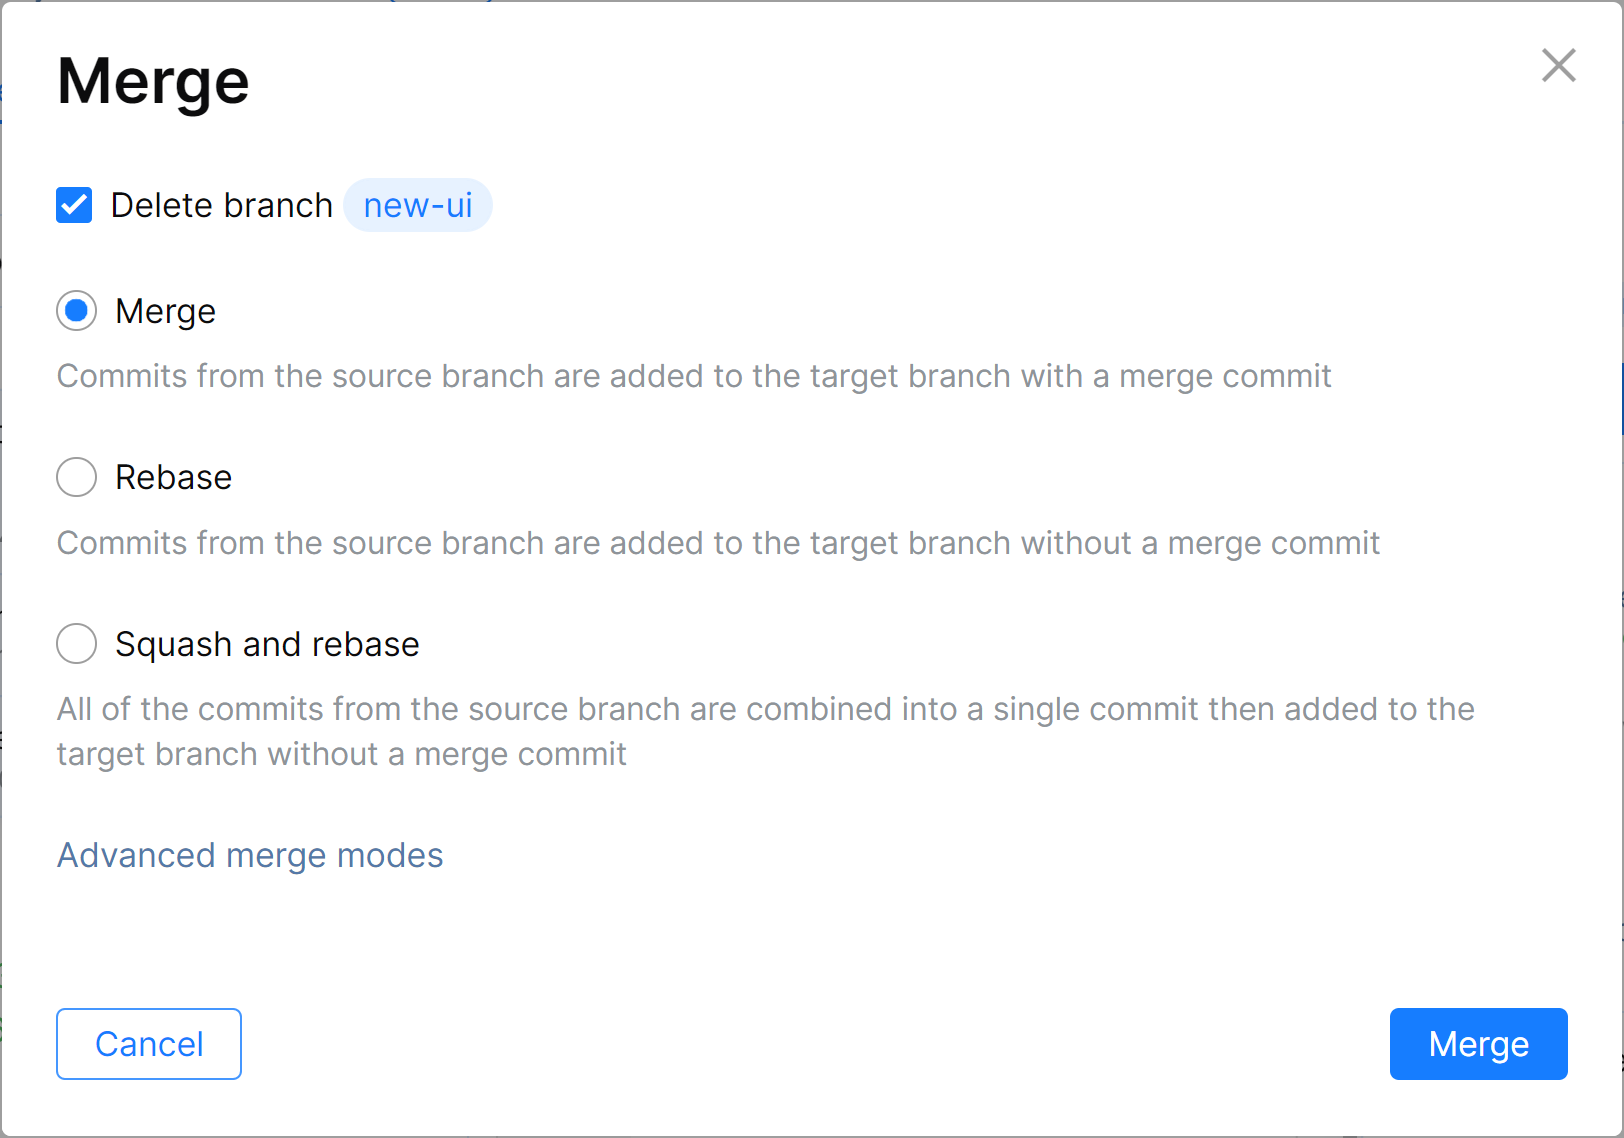The width and height of the screenshot is (1624, 1138).
Task: Close the Merge dialog with the X
Action: 1558,66
